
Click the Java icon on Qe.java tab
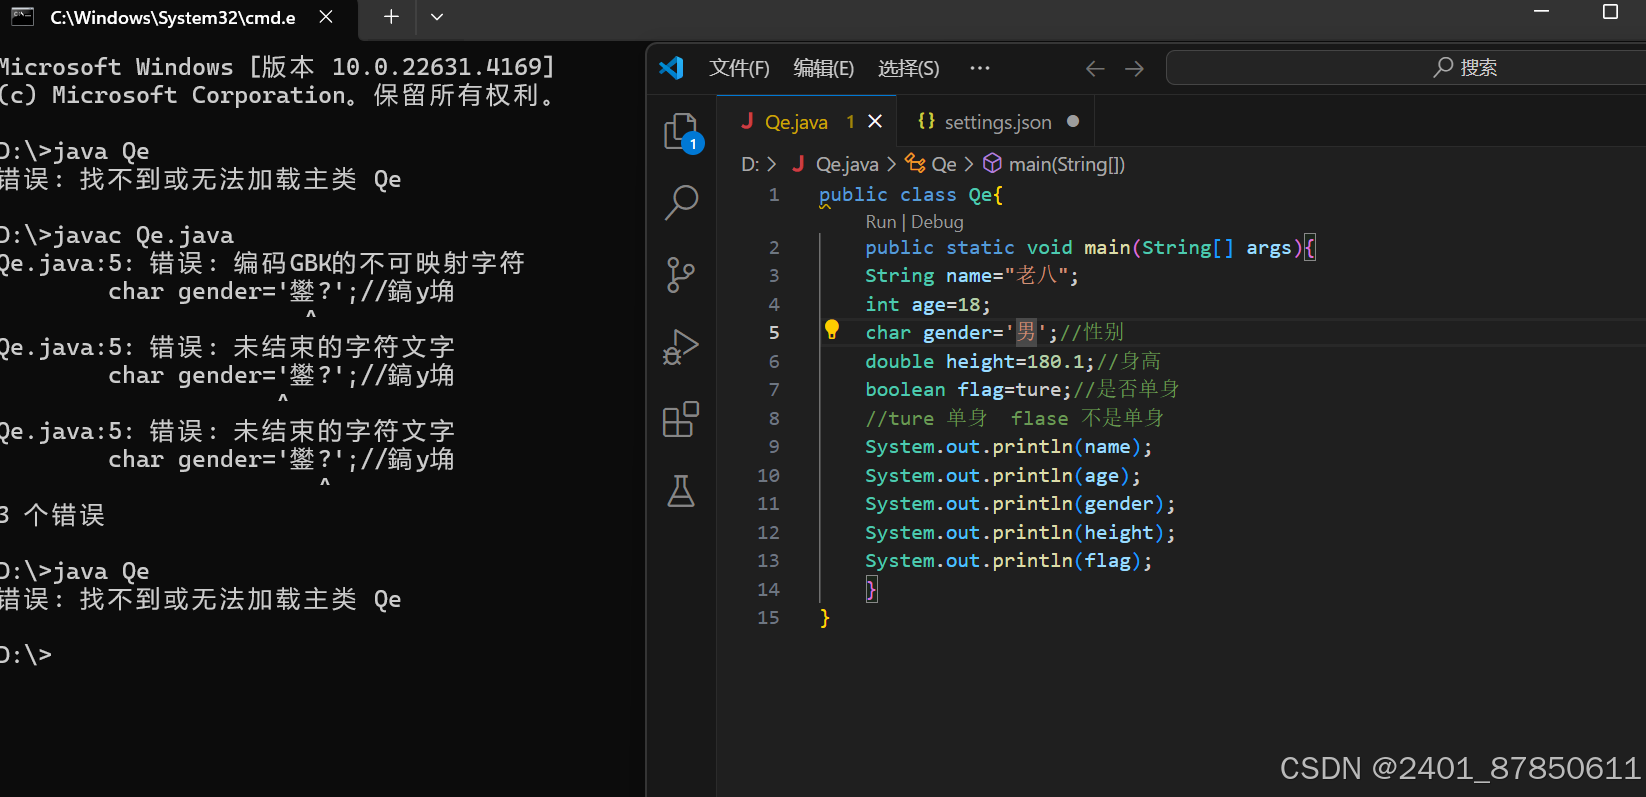(747, 121)
